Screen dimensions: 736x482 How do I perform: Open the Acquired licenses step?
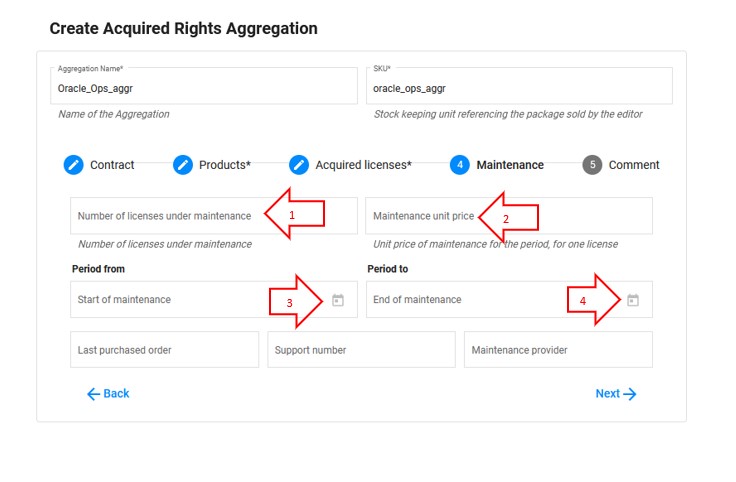pos(363,165)
